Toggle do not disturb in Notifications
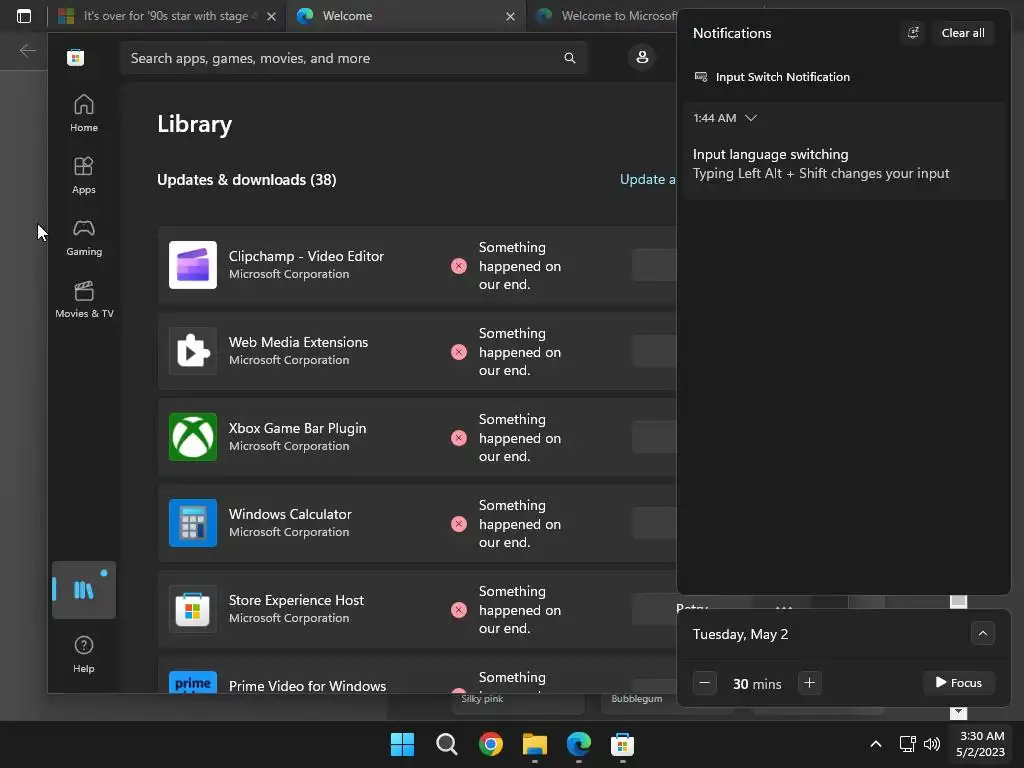Viewport: 1024px width, 768px height. pyautogui.click(x=913, y=33)
